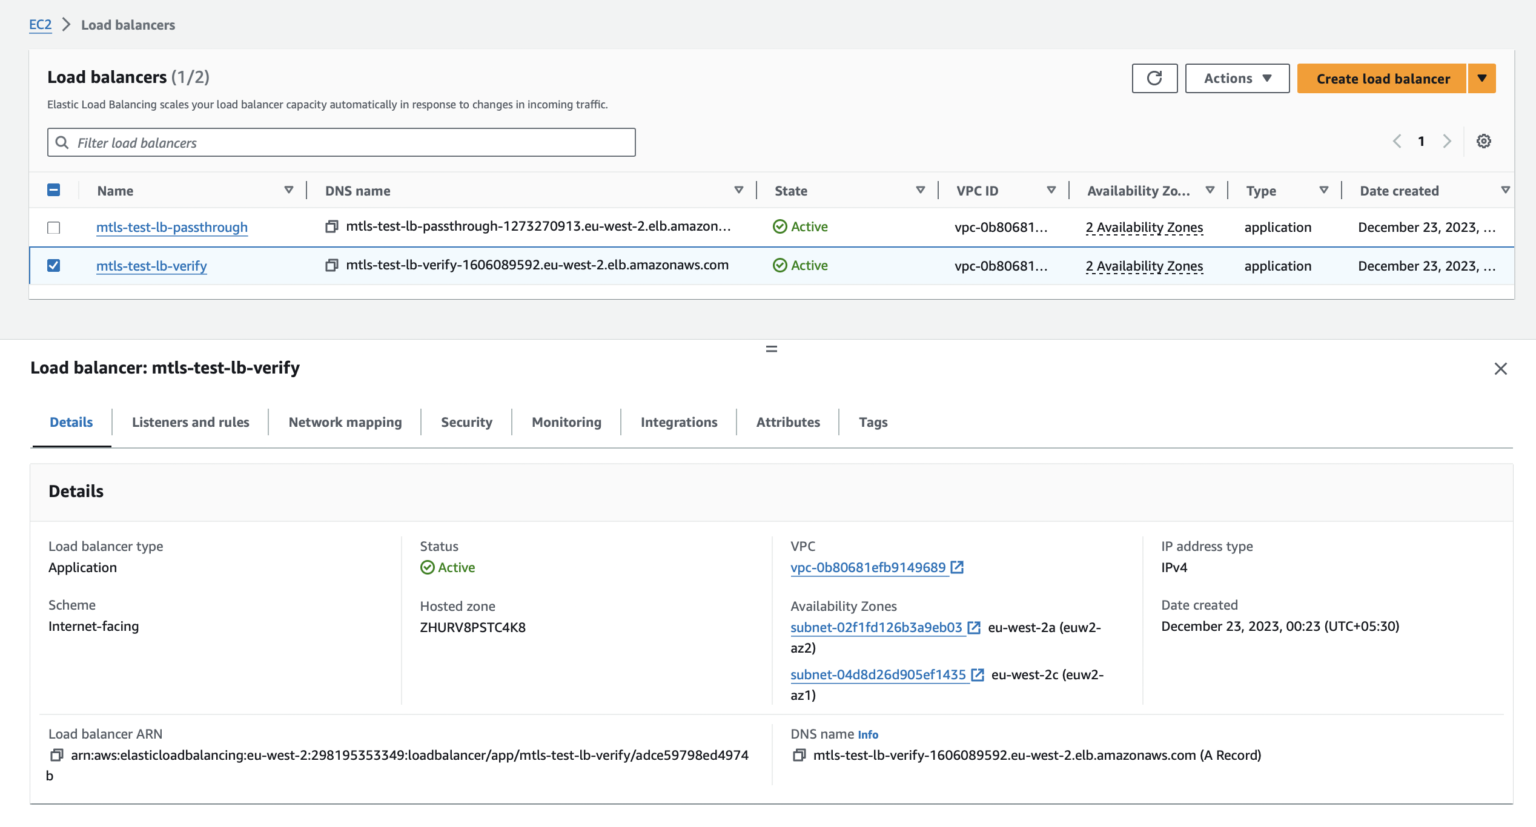Open subnet-04d8d26d905ef1435 external link
The image size is (1536, 827).
click(x=977, y=674)
